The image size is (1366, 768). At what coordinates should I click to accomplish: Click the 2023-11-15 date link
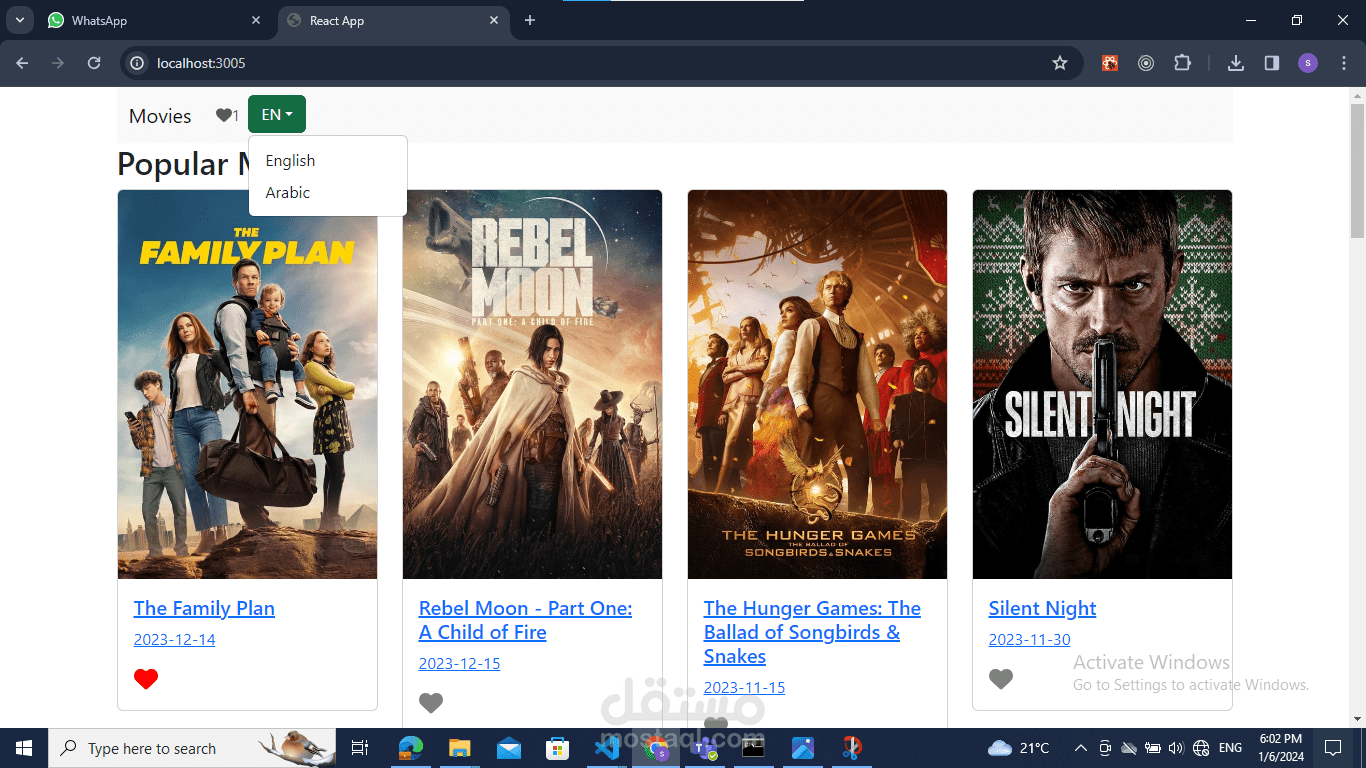pyautogui.click(x=744, y=688)
